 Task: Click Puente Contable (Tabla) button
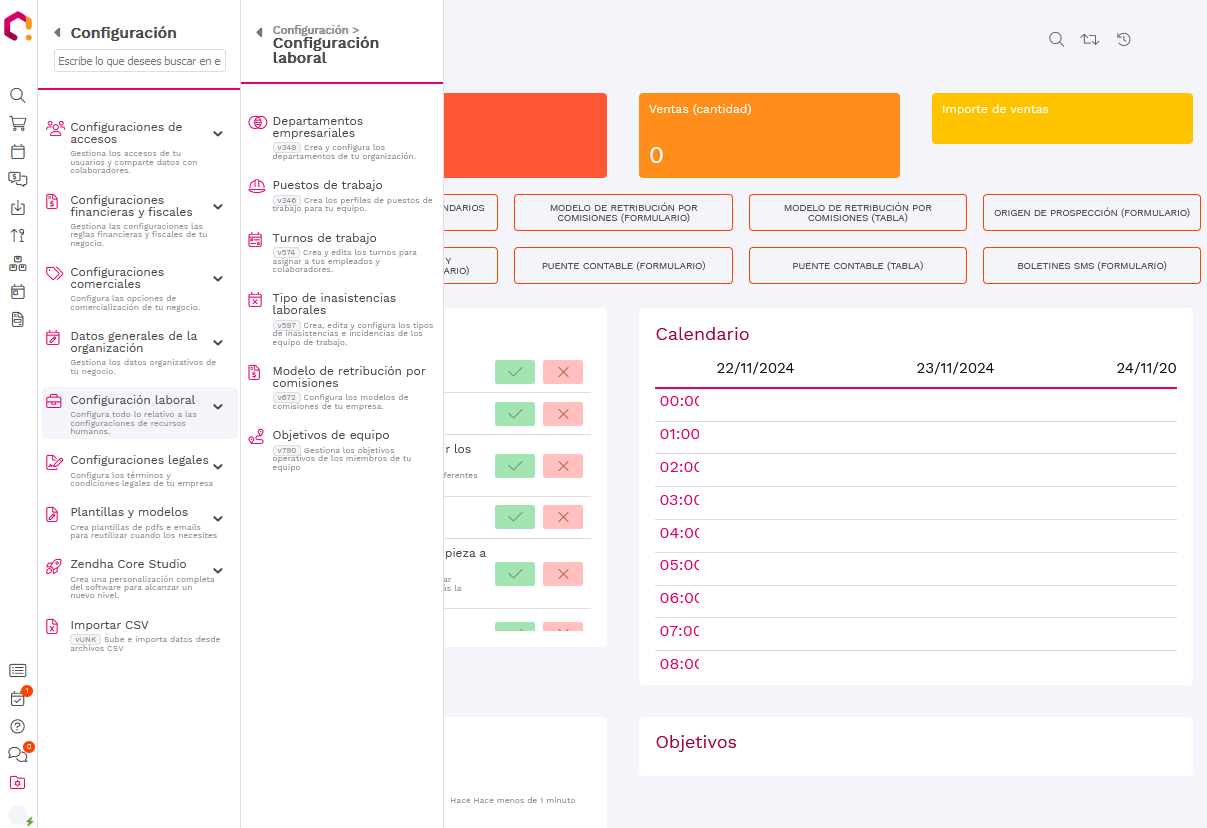[x=857, y=266]
